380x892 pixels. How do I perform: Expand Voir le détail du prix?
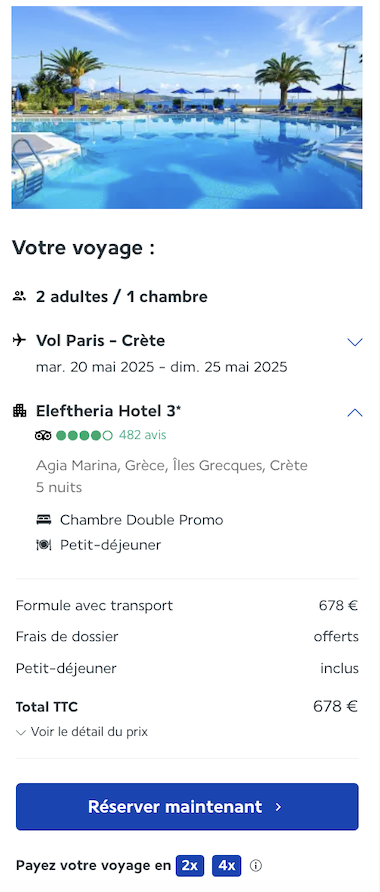point(82,732)
